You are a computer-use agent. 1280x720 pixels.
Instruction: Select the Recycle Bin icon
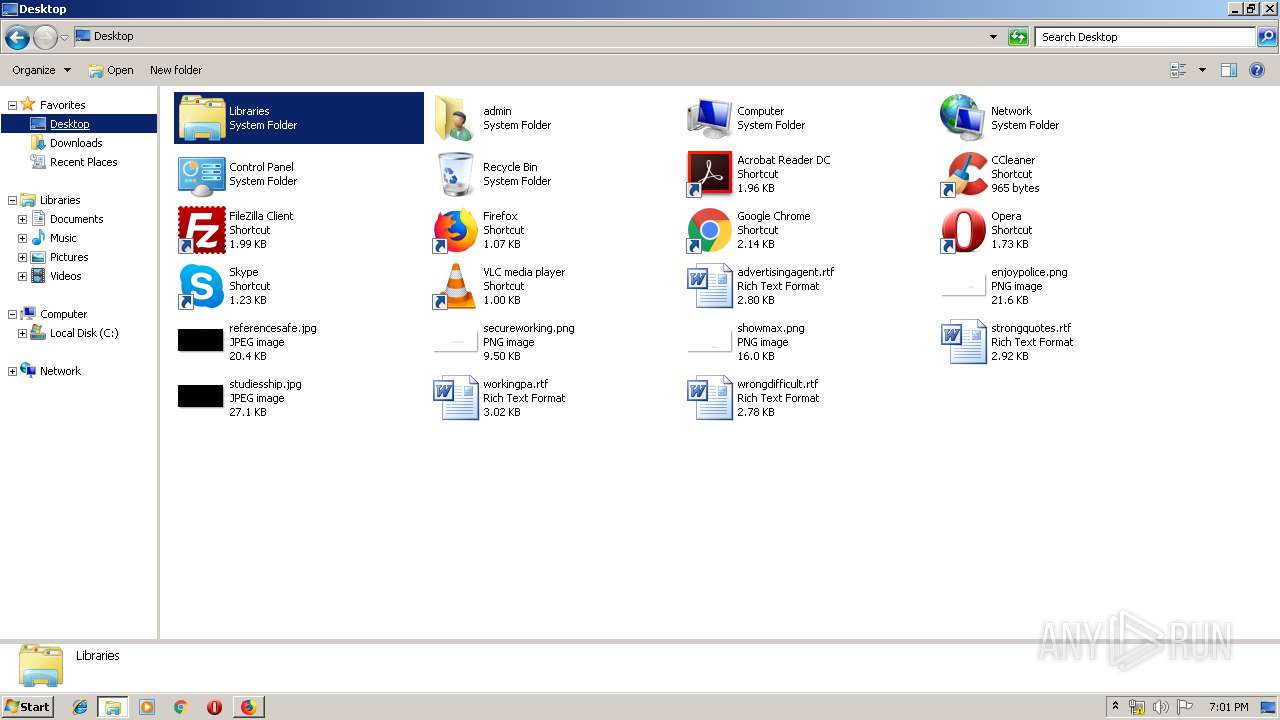[x=455, y=174]
